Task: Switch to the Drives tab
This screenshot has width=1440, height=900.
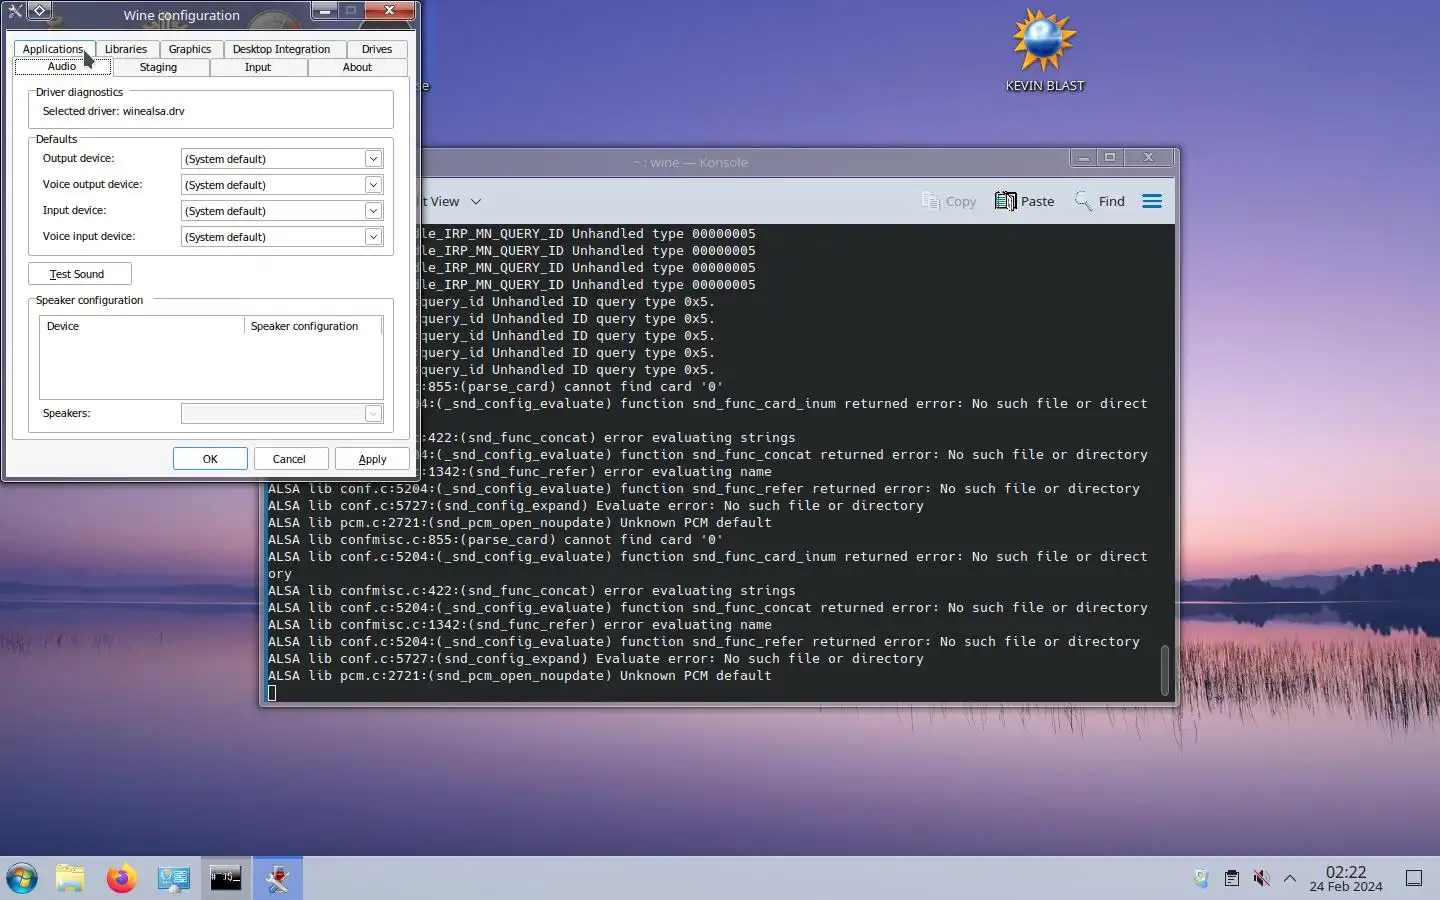Action: [377, 49]
